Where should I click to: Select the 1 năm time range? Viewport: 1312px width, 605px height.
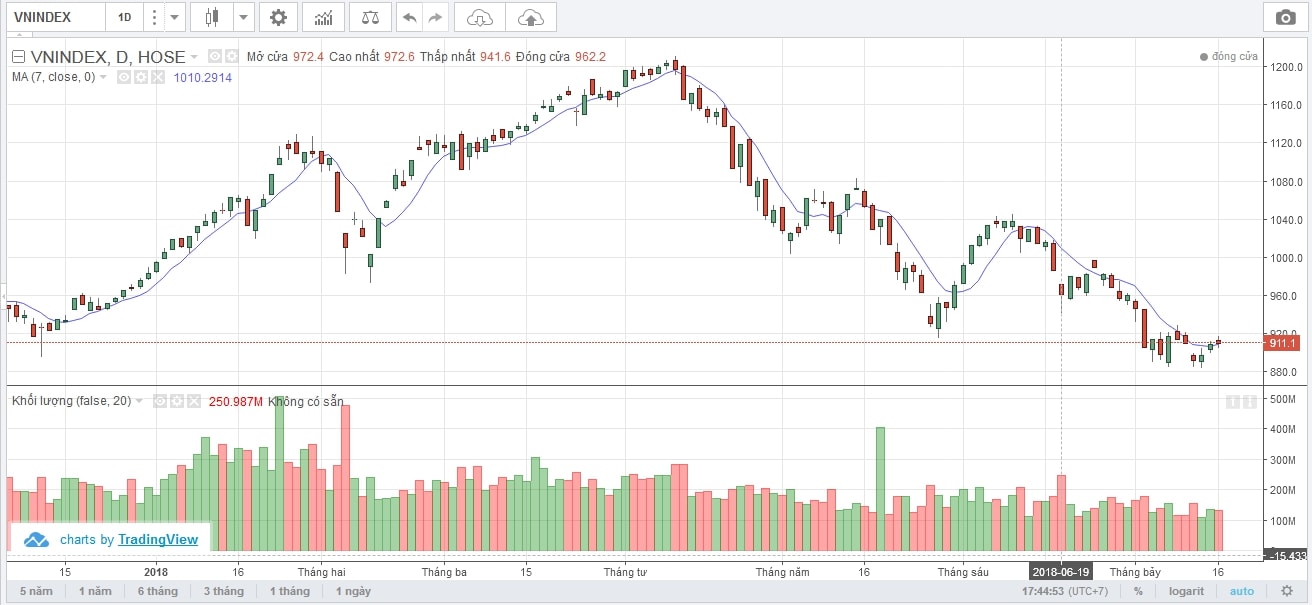click(95, 591)
